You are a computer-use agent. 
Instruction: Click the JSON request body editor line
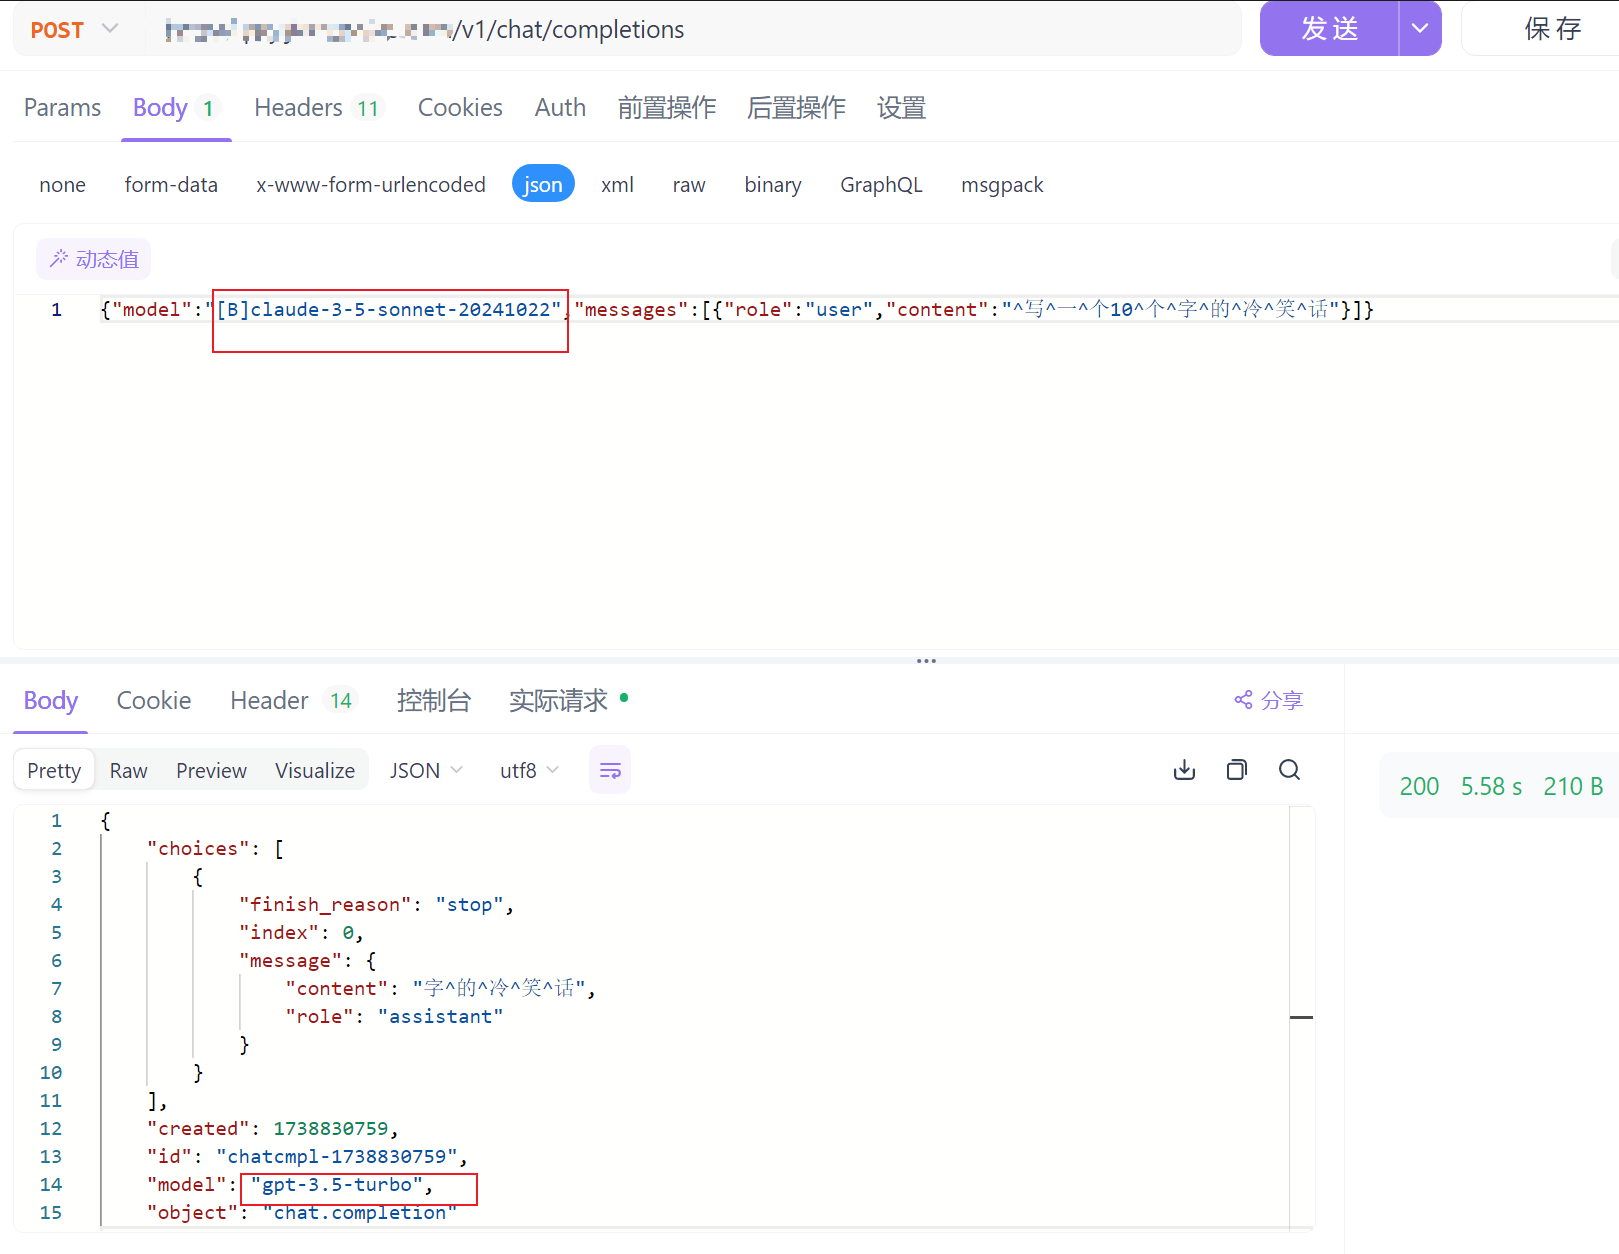click(738, 309)
